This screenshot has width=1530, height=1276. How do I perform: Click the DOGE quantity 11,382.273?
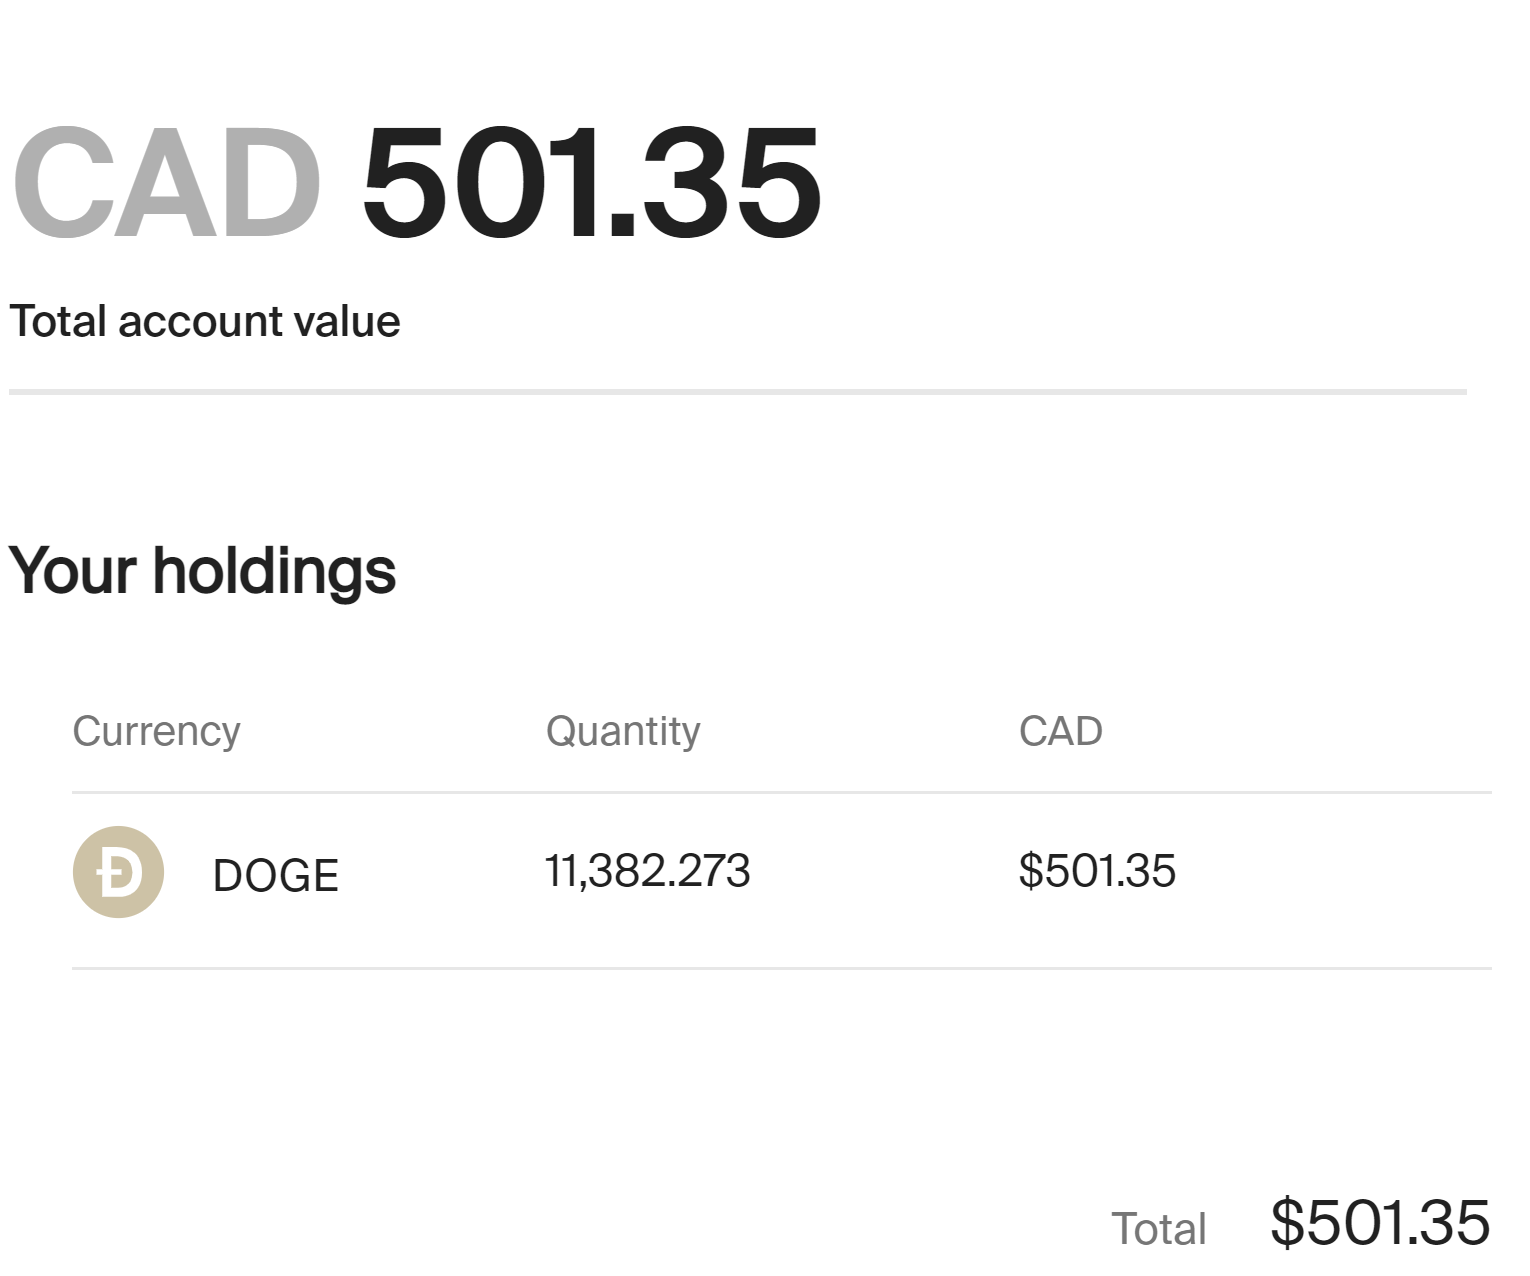(647, 871)
